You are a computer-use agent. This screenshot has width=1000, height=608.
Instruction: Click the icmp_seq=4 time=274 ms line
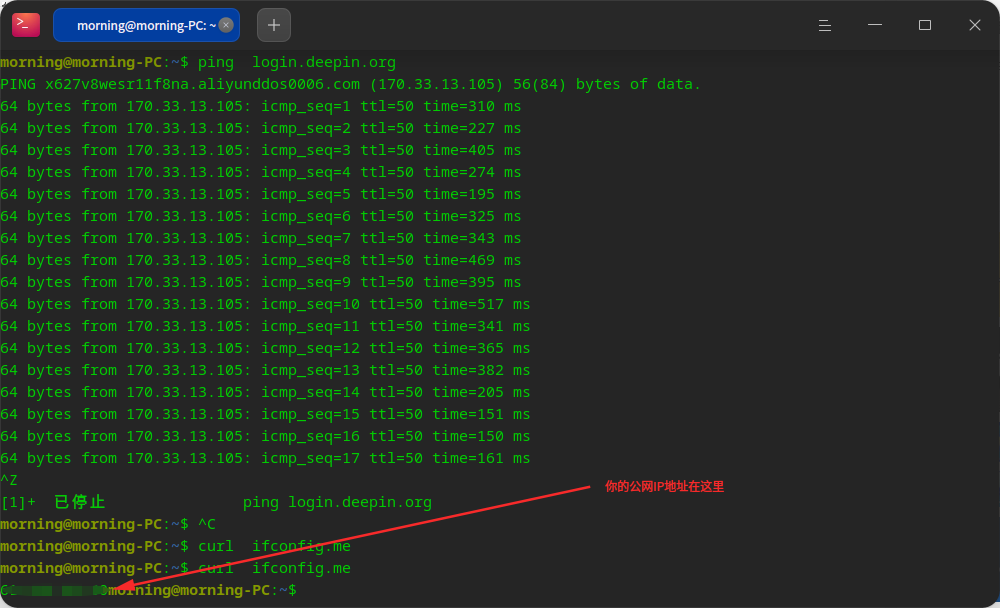coord(260,172)
